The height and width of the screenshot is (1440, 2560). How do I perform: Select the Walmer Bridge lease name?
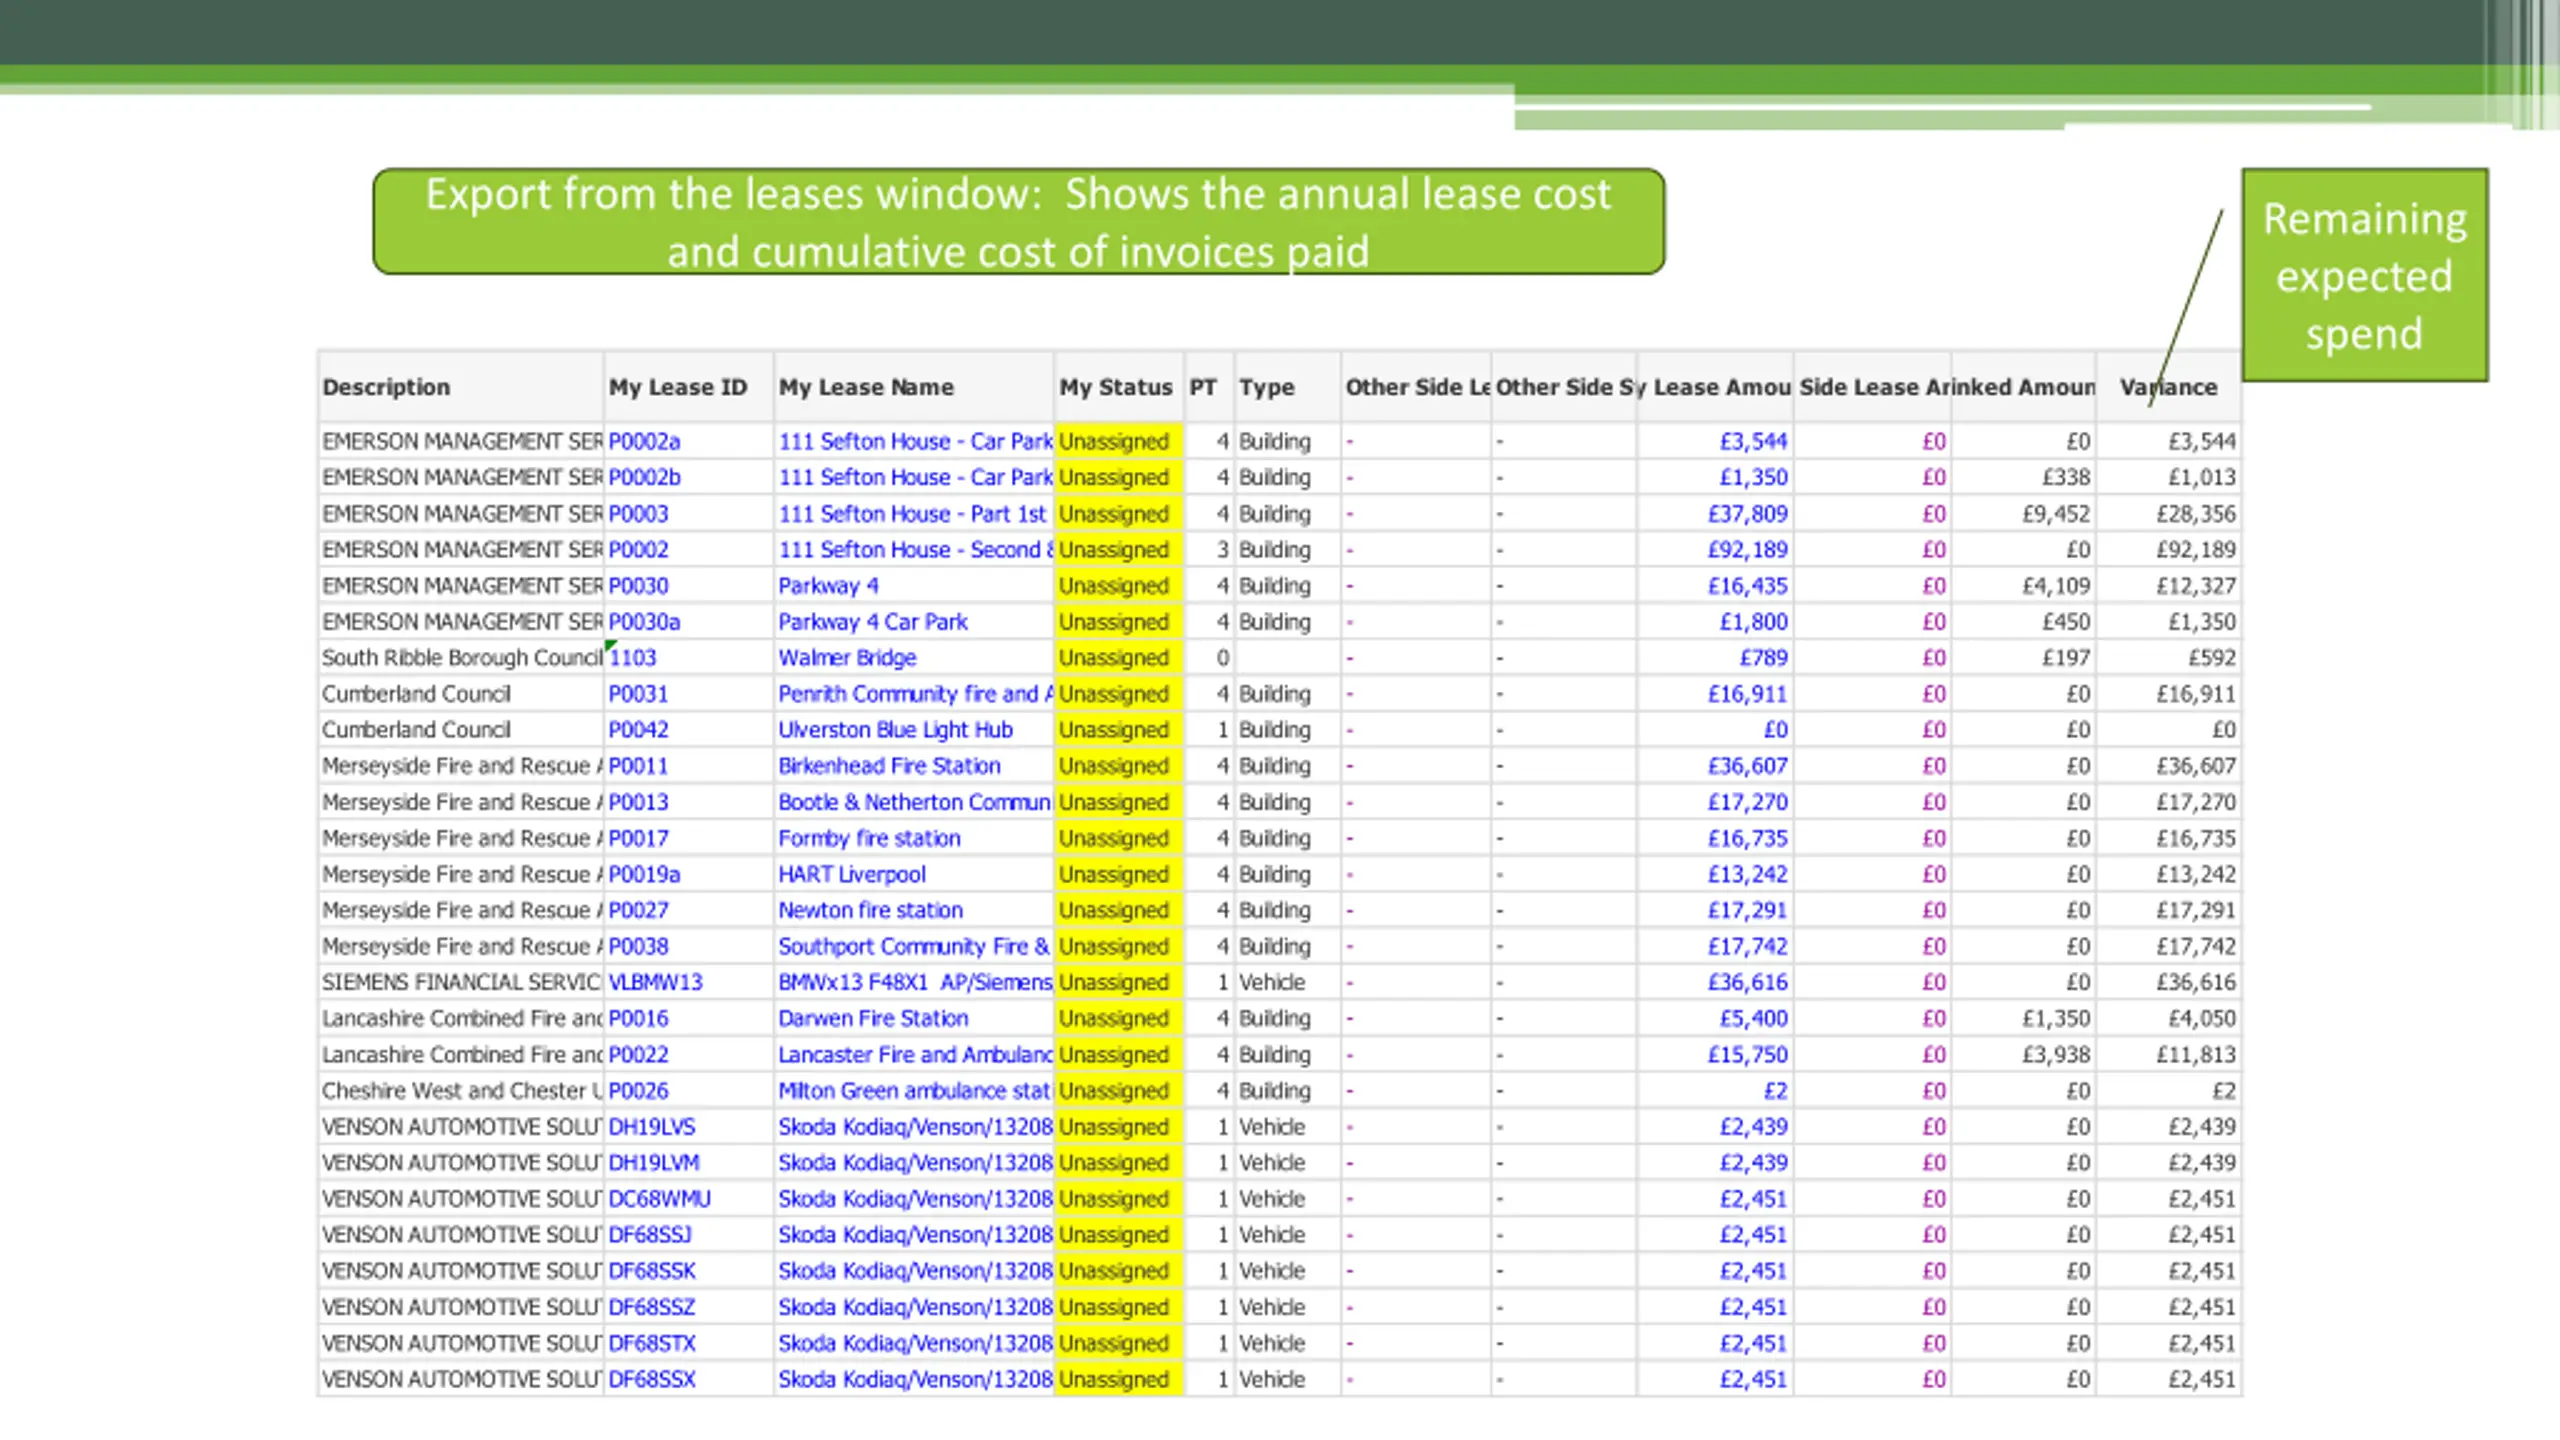pos(847,657)
